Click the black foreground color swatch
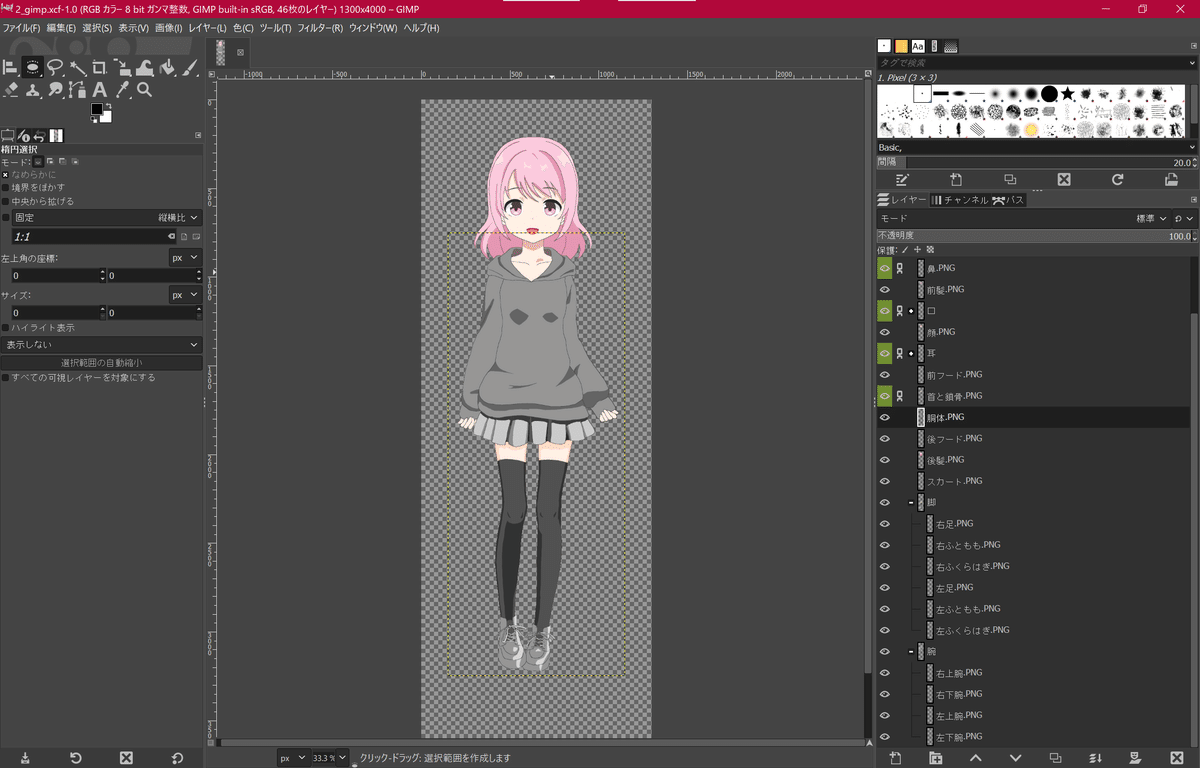 (x=97, y=109)
